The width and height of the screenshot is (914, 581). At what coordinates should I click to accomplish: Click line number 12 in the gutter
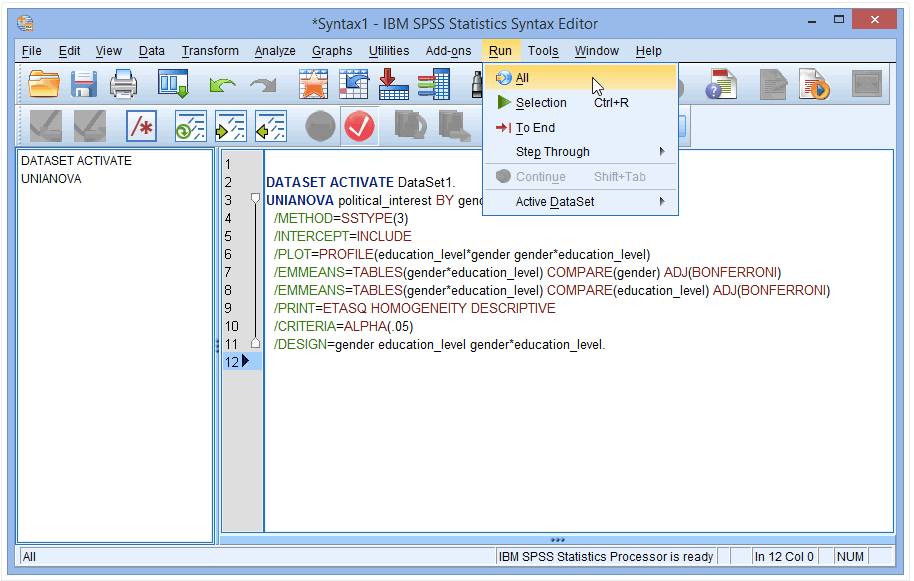[231, 362]
